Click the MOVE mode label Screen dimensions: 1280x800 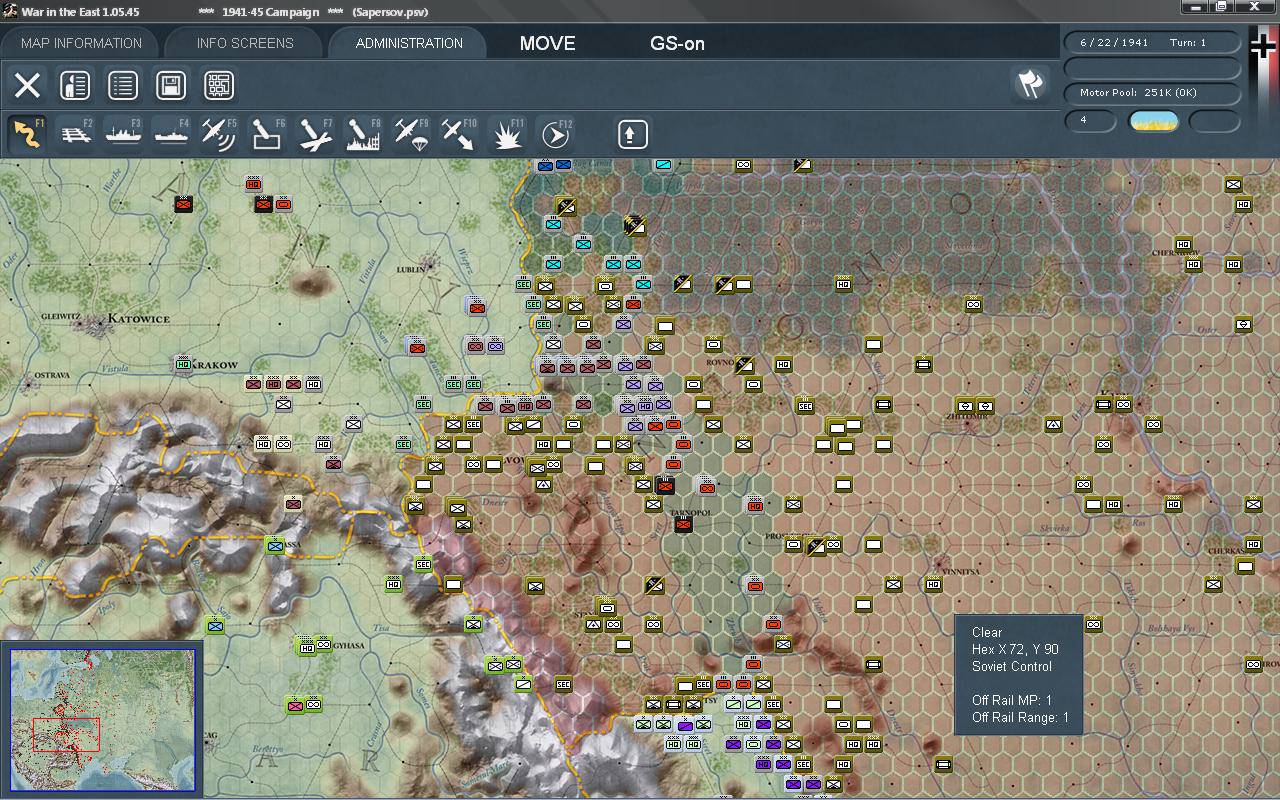tap(547, 43)
